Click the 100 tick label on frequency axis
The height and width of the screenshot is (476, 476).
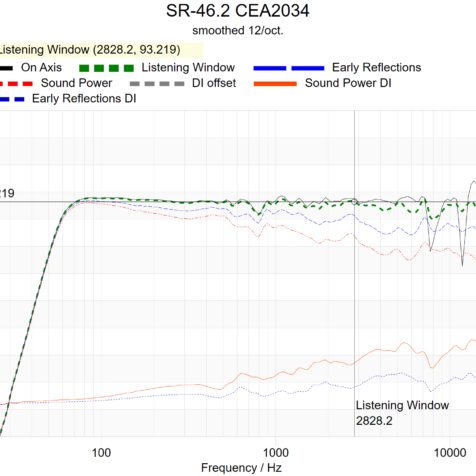(101, 453)
